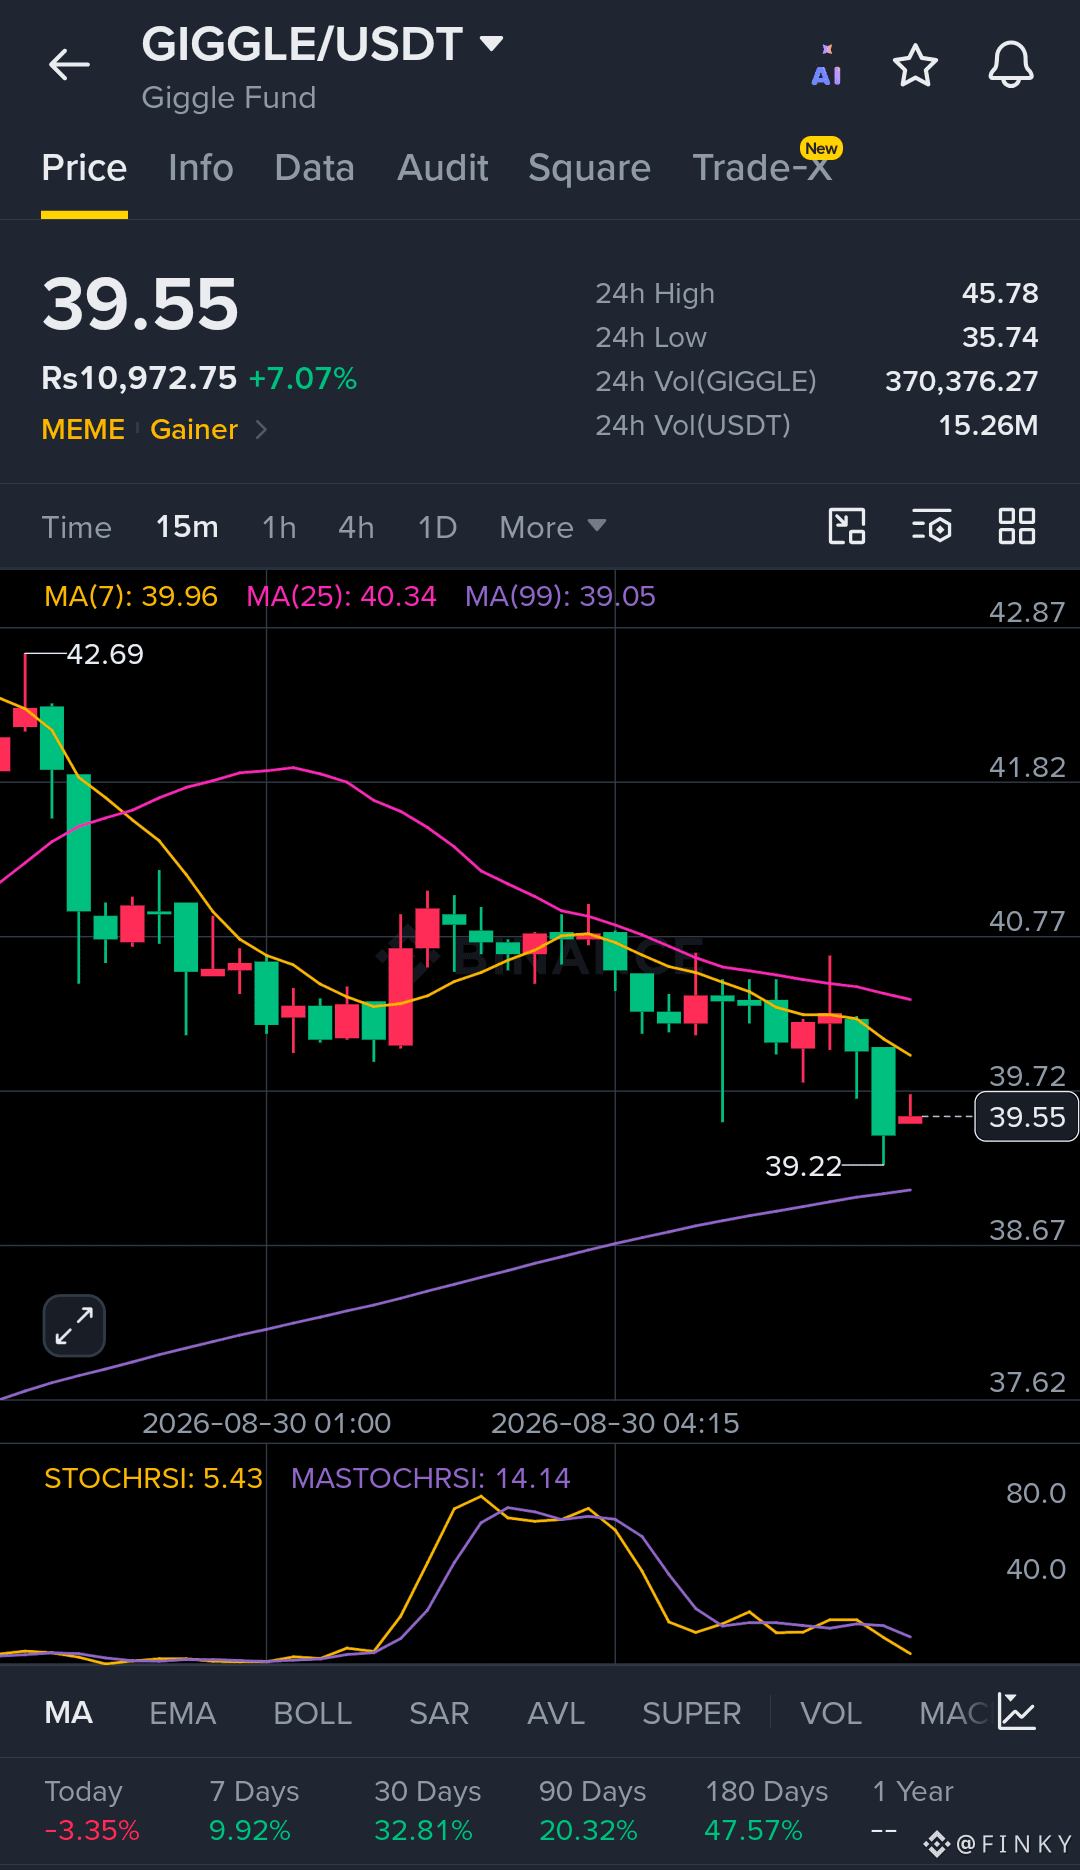
Task: Switch to the Price tab
Action: click(84, 168)
